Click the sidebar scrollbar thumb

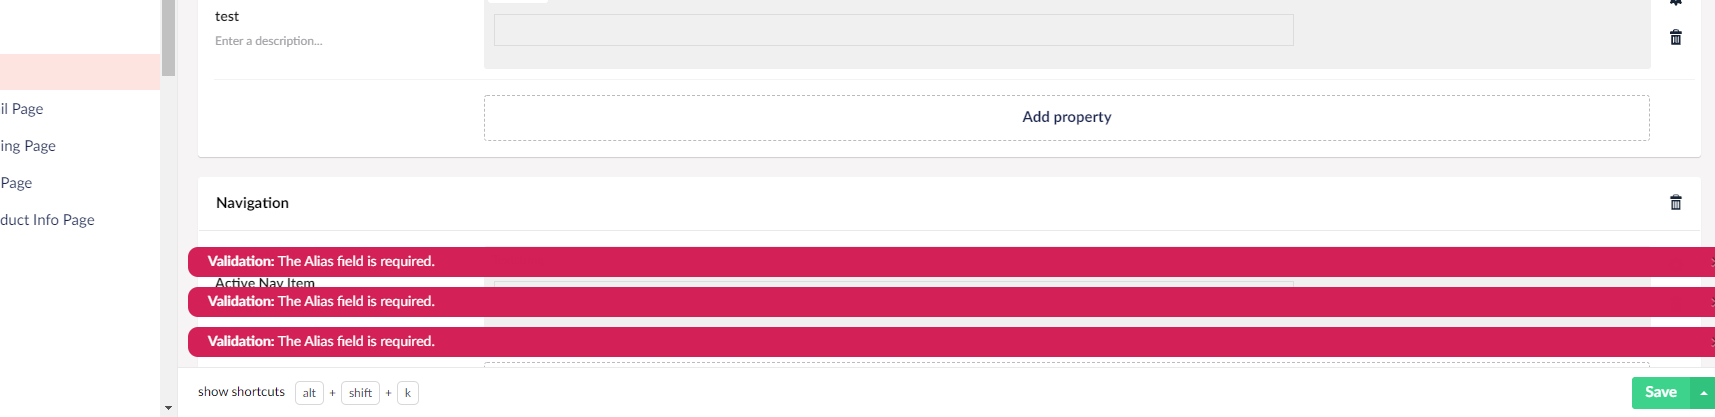pyautogui.click(x=168, y=38)
